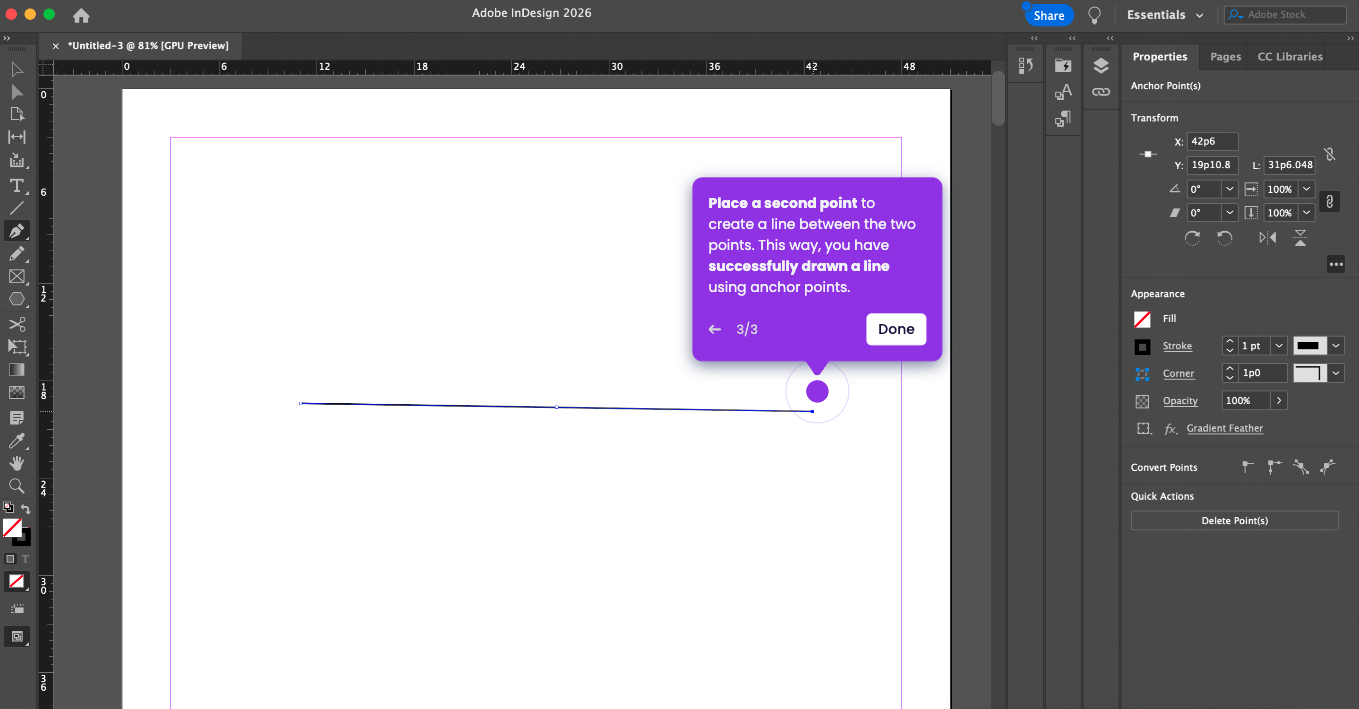The image size is (1359, 709).
Task: Swap fill and stroke arrow in toolbox
Action: point(26,509)
